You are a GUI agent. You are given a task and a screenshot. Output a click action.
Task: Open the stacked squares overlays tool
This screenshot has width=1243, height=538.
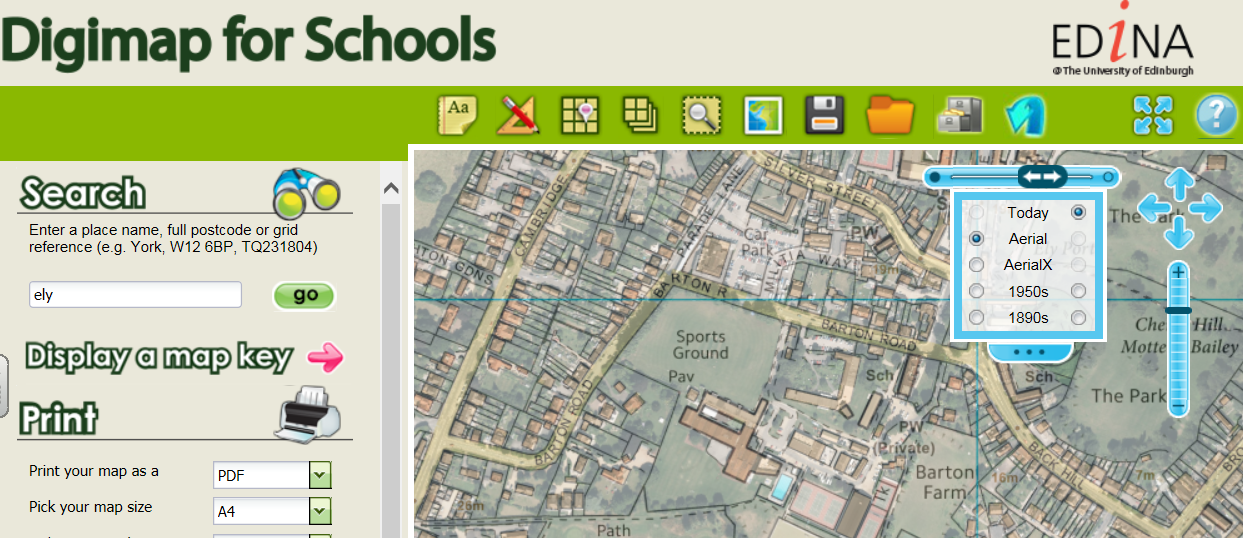point(639,114)
